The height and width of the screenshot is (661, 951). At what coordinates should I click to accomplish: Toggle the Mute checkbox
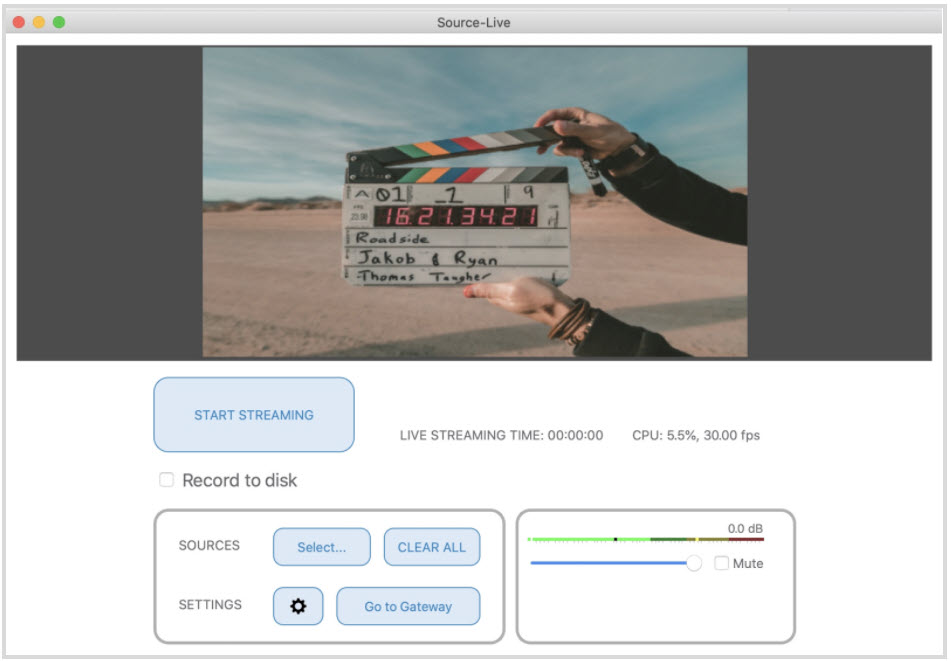click(x=722, y=564)
